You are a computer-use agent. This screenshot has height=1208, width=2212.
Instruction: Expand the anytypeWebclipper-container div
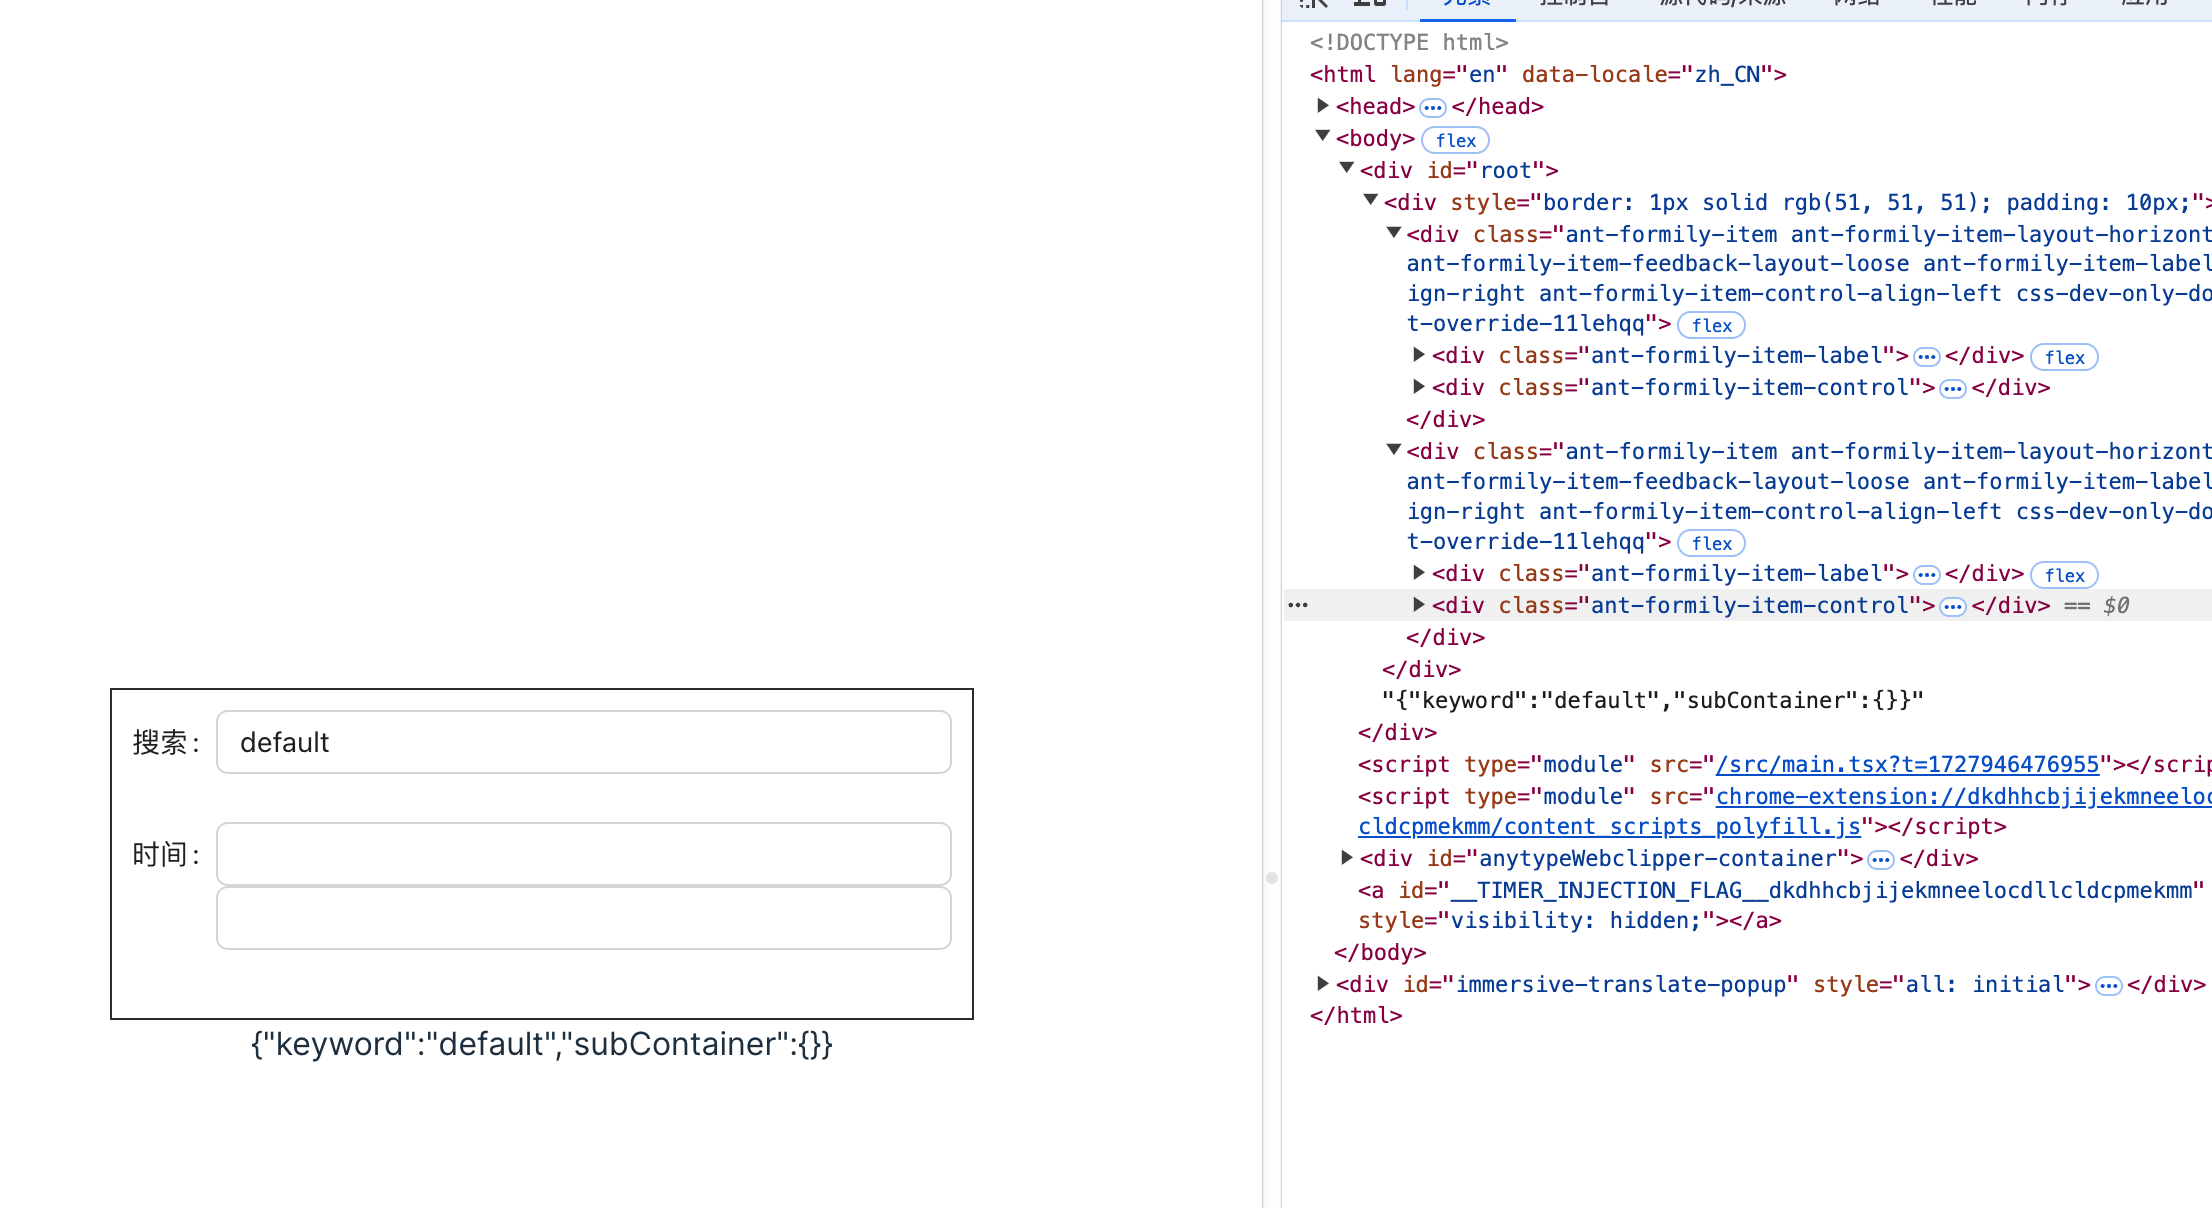click(1347, 858)
